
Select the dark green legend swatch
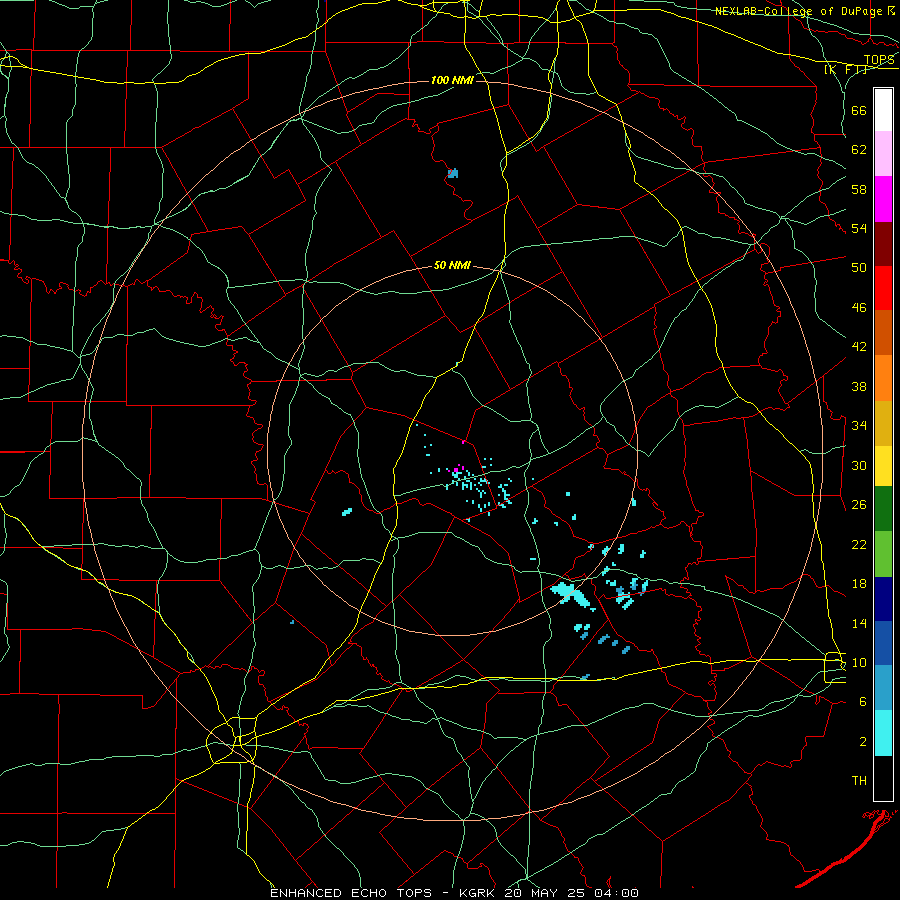[883, 509]
